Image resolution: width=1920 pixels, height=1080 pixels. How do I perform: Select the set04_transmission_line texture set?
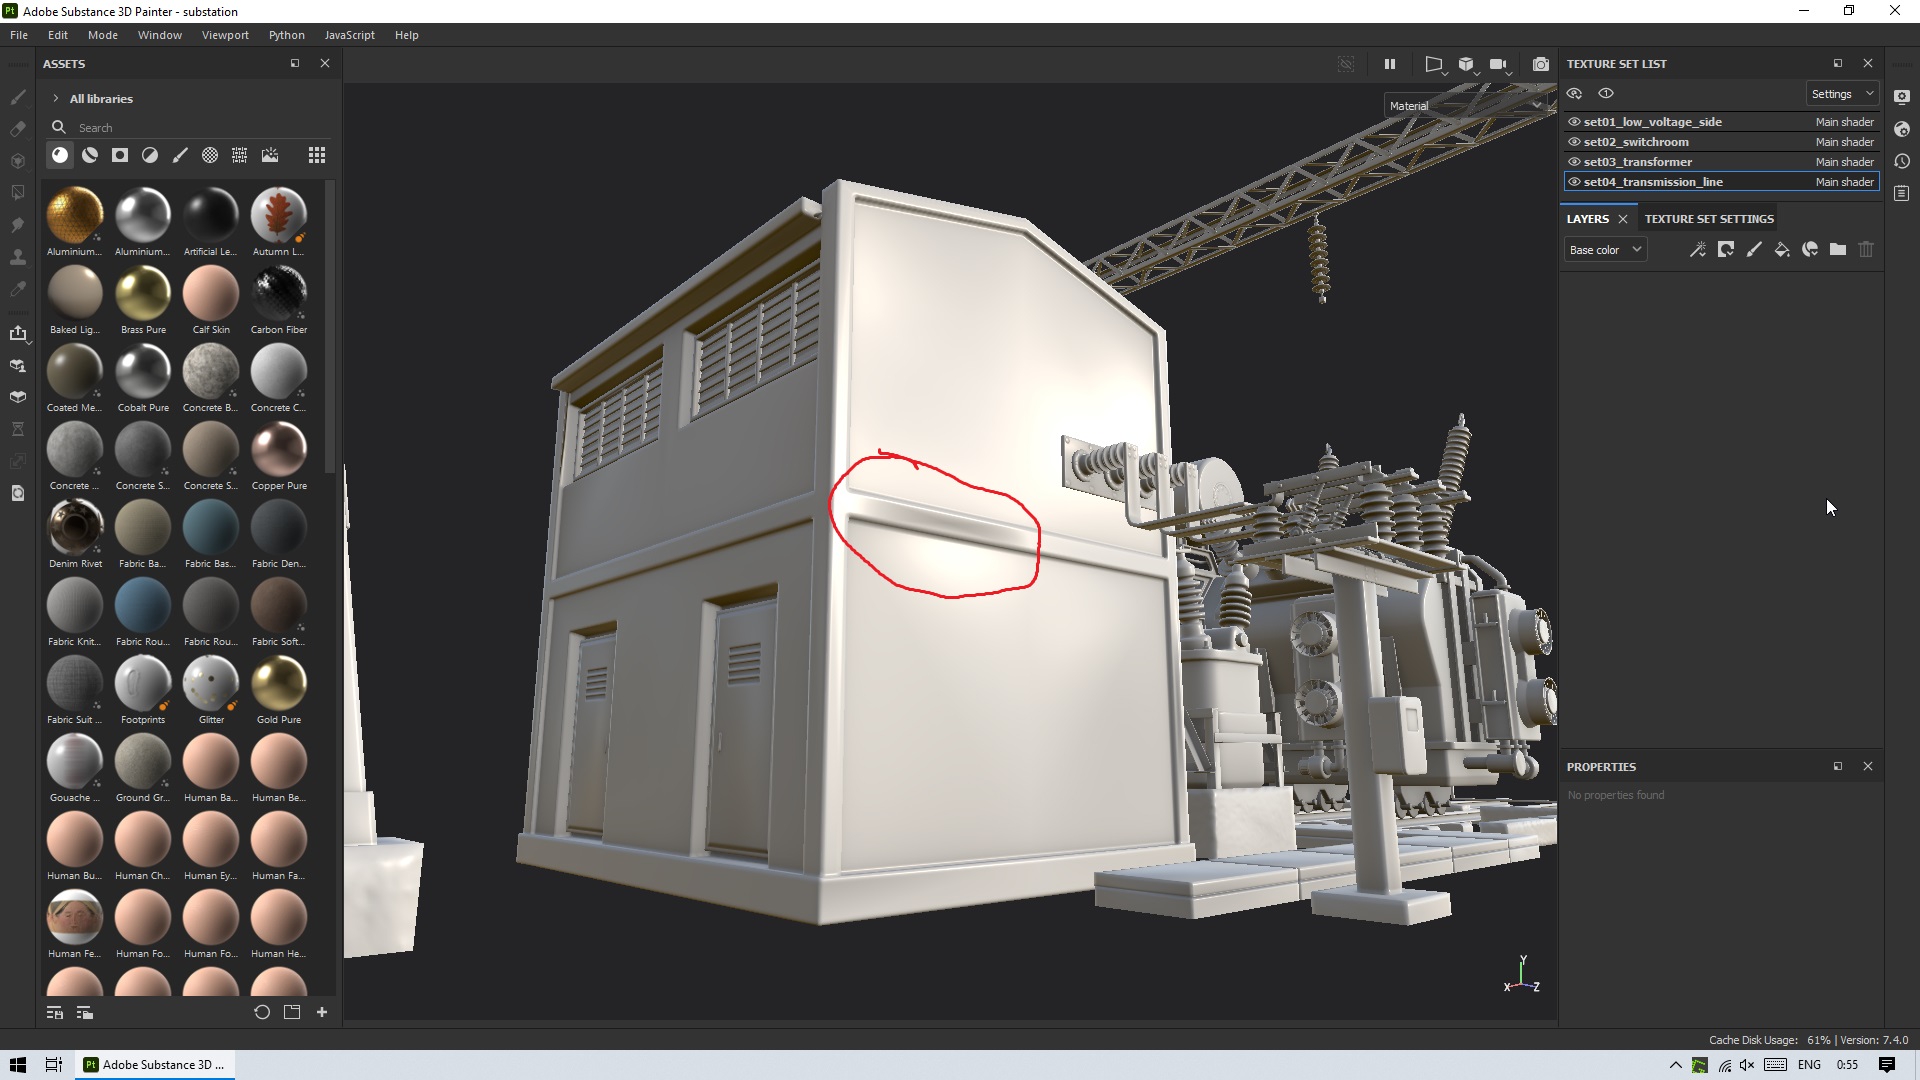pyautogui.click(x=1653, y=182)
